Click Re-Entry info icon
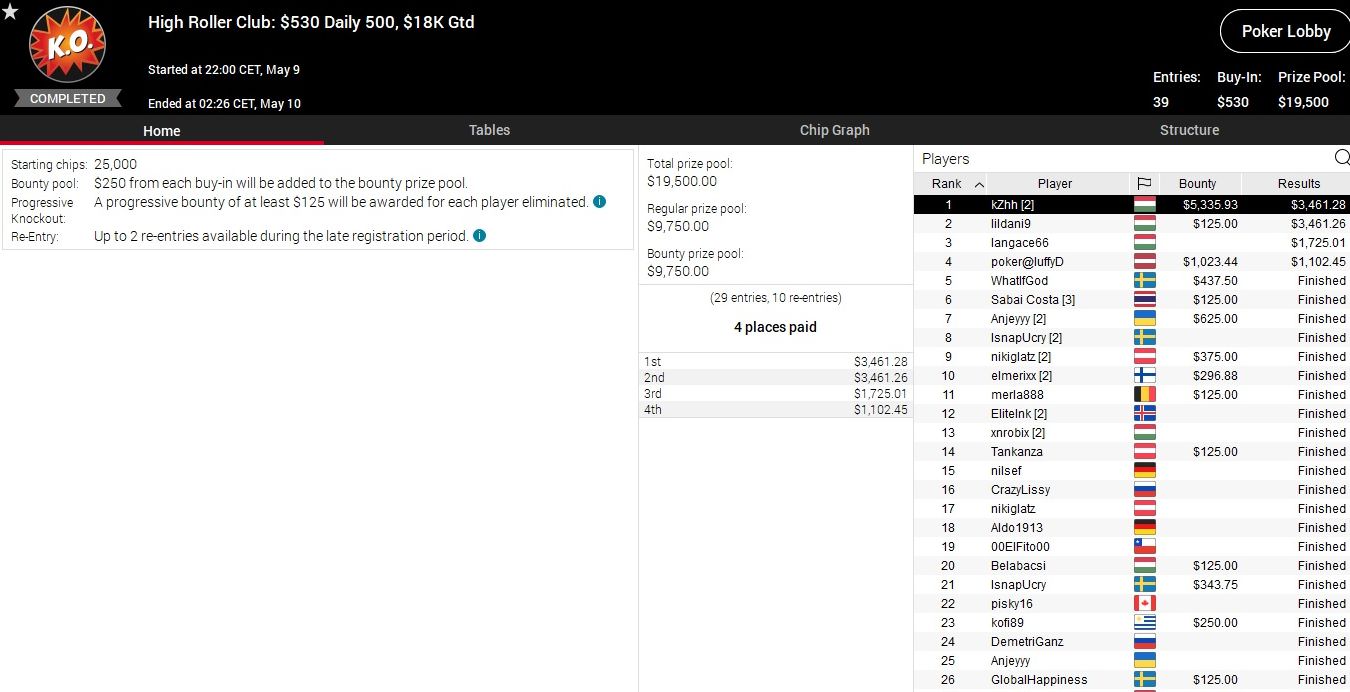The height and width of the screenshot is (692, 1350). coord(480,236)
